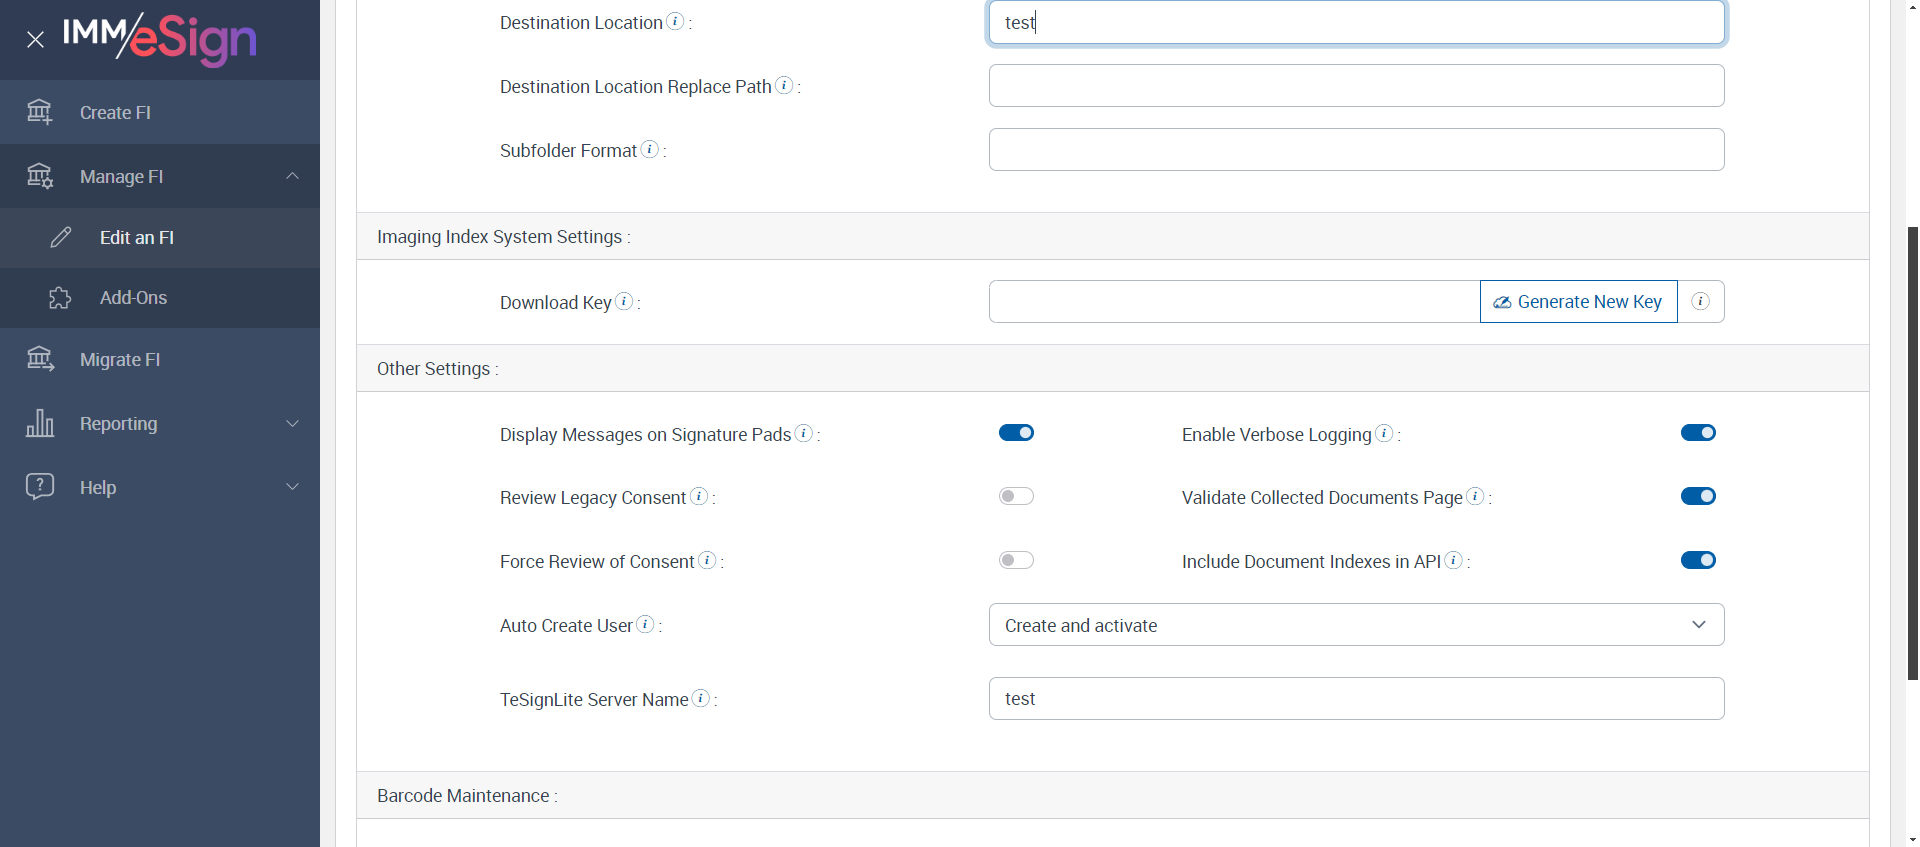Screen dimensions: 1920x847
Task: Enable the Review Legacy Consent toggle
Action: click(1016, 497)
